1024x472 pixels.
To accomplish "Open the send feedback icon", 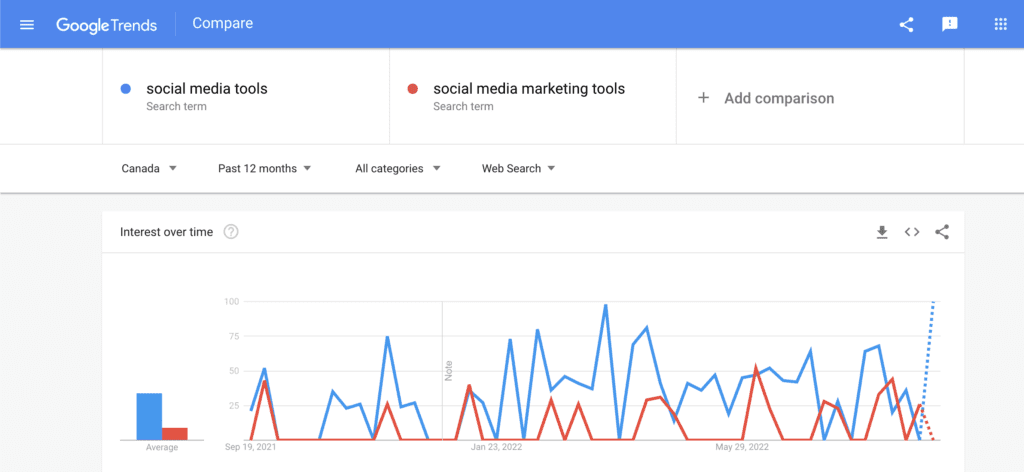I will tap(950, 24).
